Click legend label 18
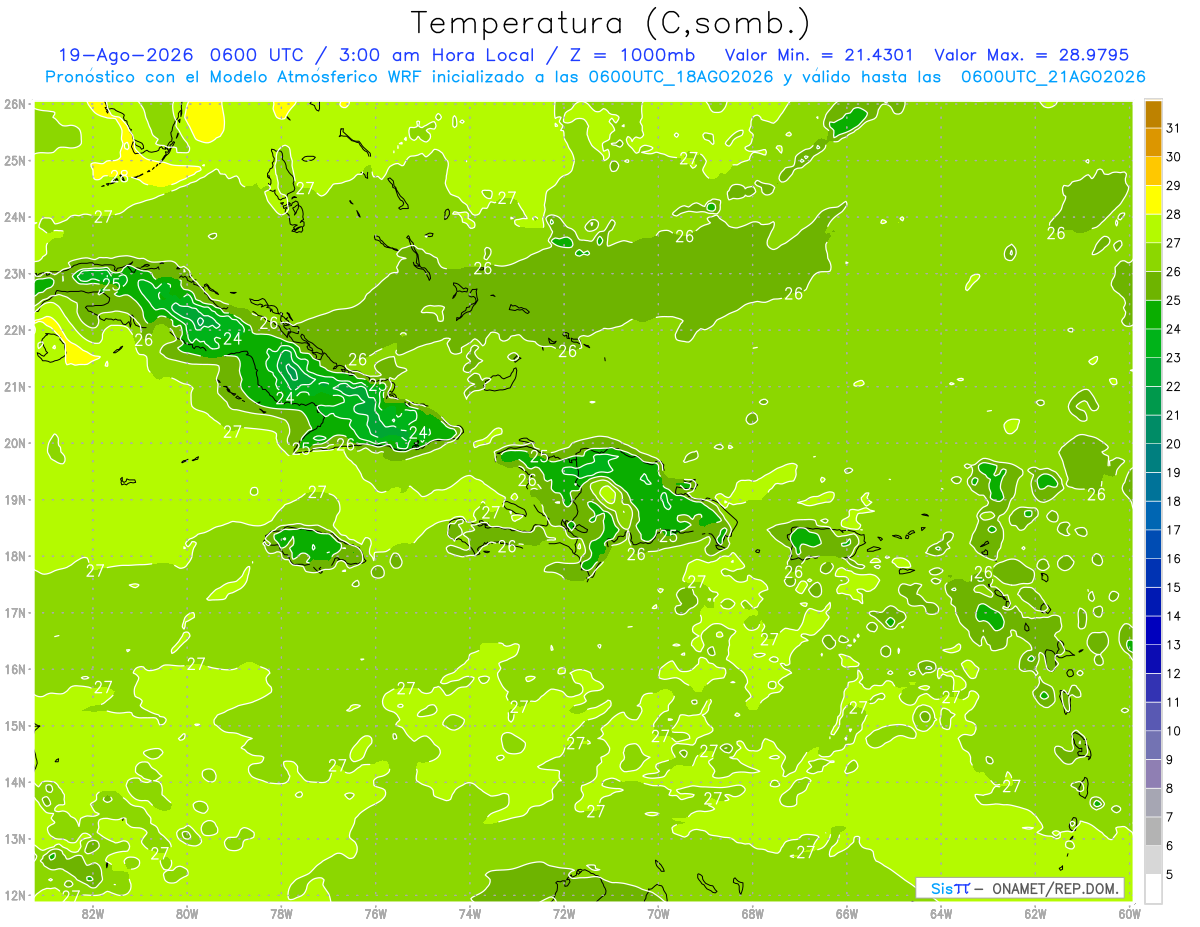 pos(1173,501)
